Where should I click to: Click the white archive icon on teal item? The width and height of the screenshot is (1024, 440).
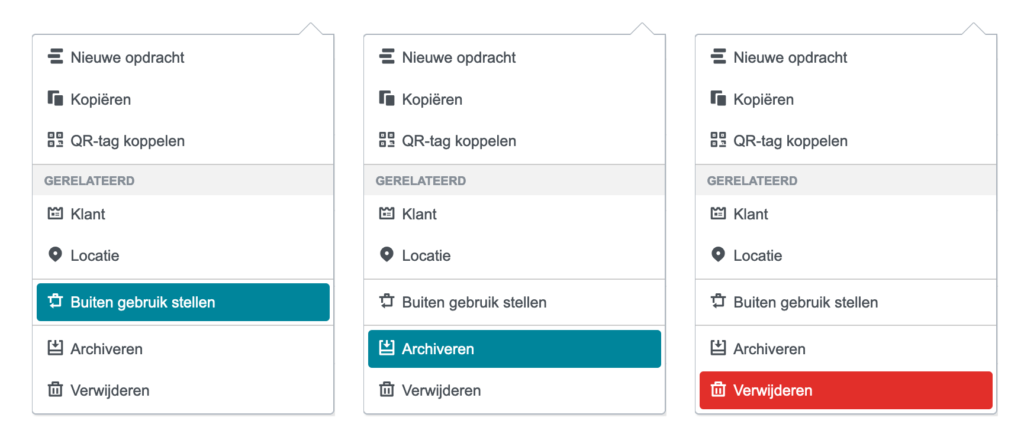[387, 349]
